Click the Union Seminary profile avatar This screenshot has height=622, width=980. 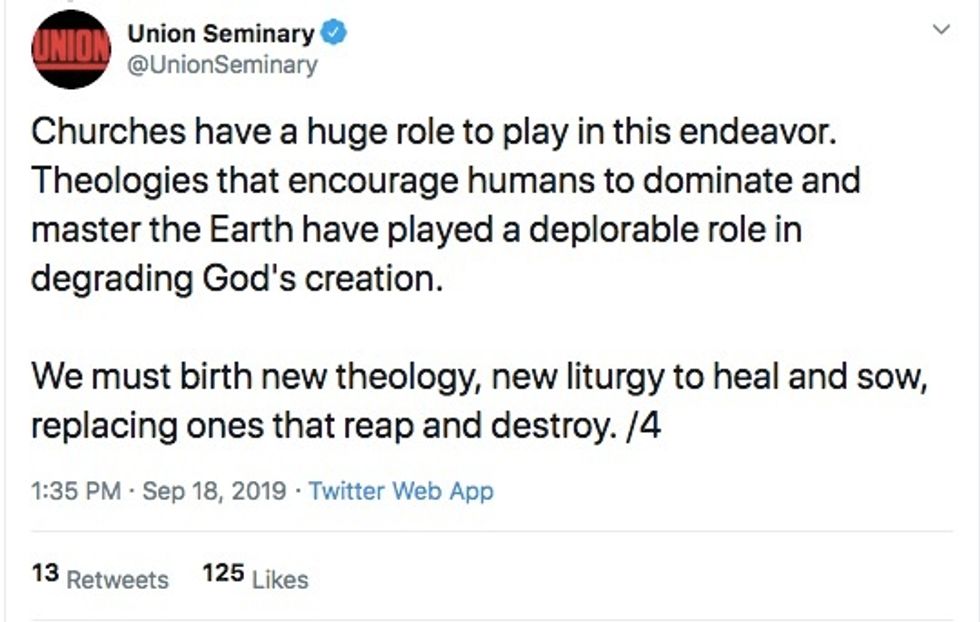(70, 49)
